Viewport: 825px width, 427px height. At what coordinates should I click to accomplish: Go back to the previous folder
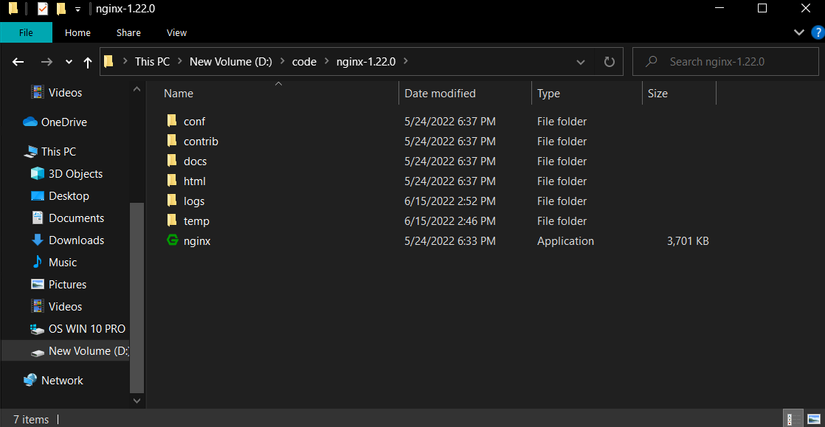coord(18,62)
